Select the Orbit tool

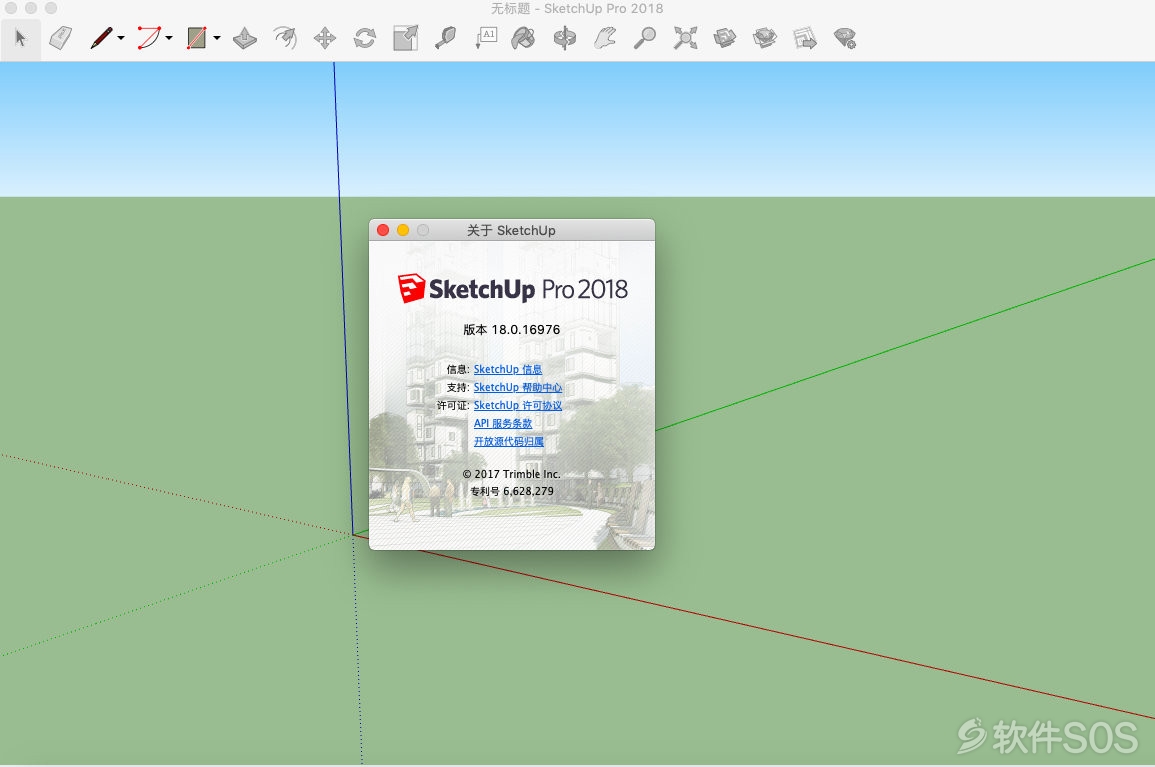[x=565, y=38]
